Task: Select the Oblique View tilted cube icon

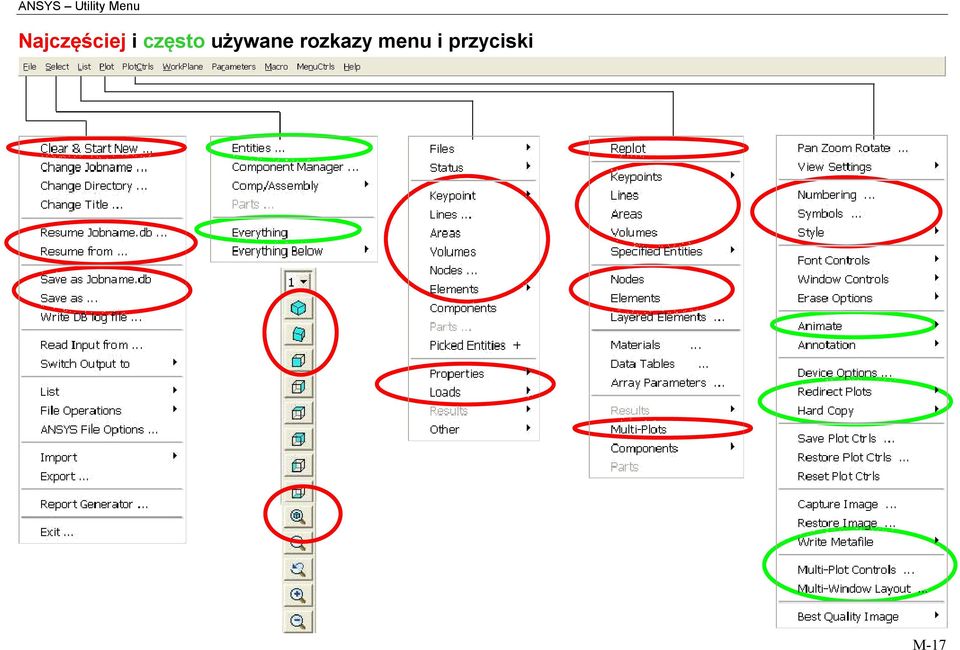Action: tap(298, 334)
